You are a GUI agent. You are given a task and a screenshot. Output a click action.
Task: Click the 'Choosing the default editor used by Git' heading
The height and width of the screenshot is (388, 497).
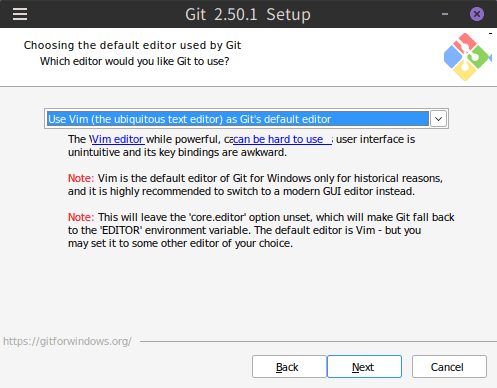(132, 45)
